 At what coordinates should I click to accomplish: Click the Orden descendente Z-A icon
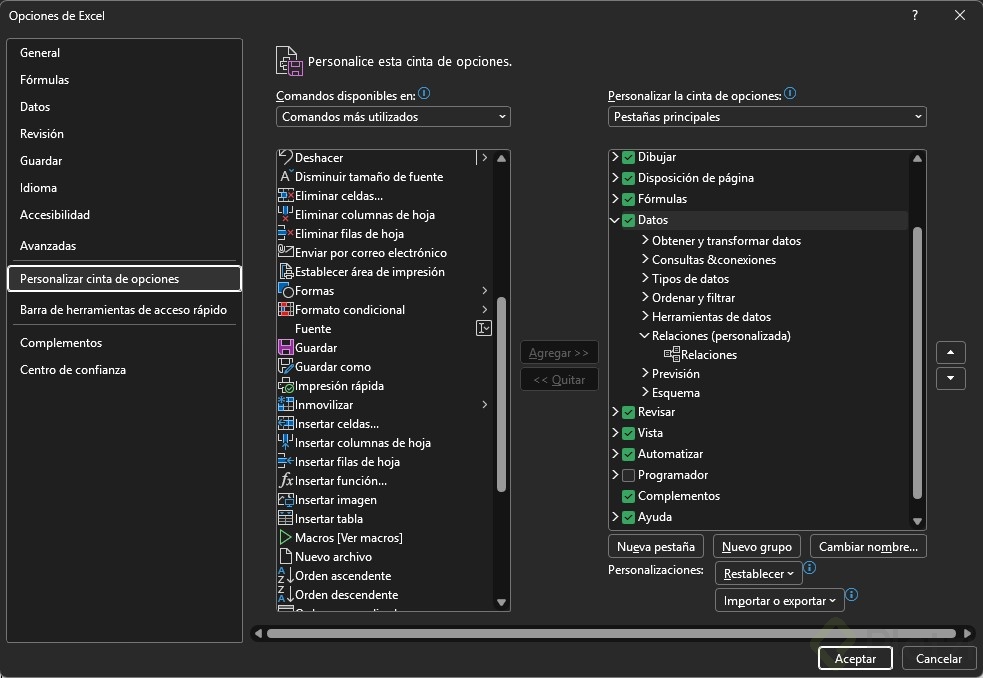point(286,594)
